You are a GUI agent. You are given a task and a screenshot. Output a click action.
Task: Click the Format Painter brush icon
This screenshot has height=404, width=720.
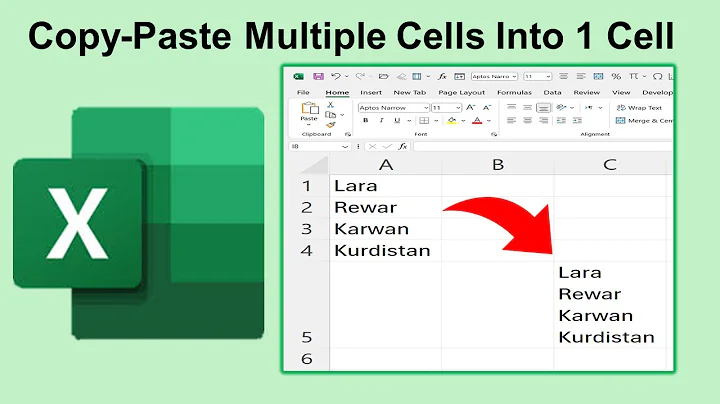tap(331, 125)
